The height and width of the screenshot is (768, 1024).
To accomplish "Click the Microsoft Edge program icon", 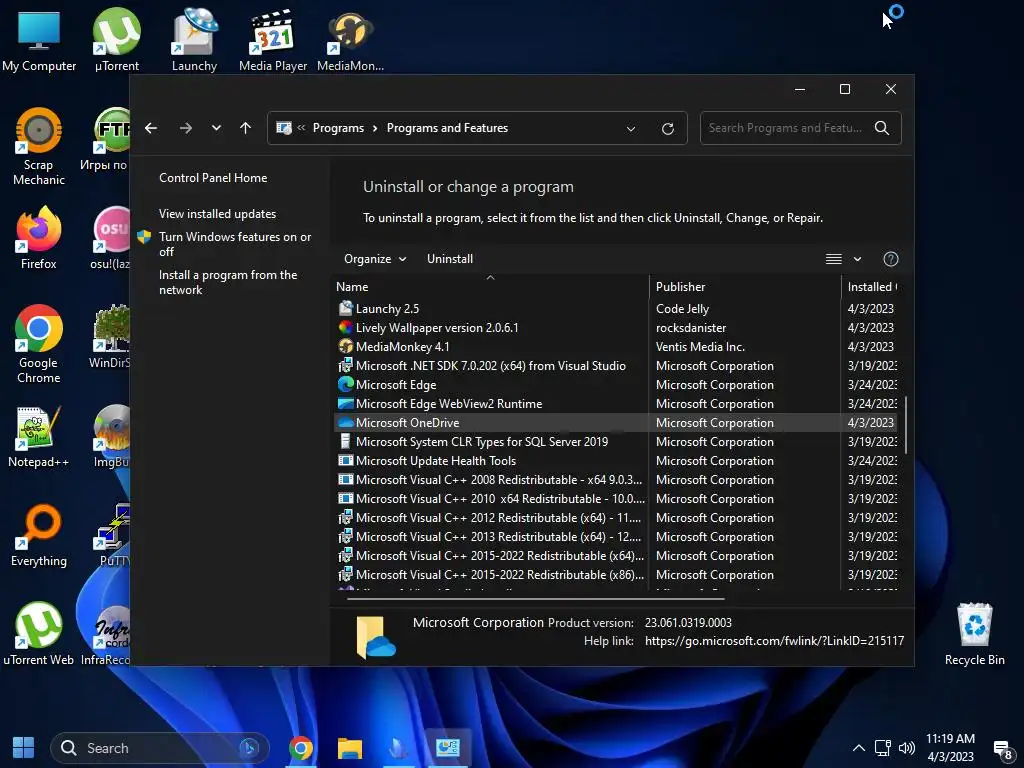I will (345, 385).
